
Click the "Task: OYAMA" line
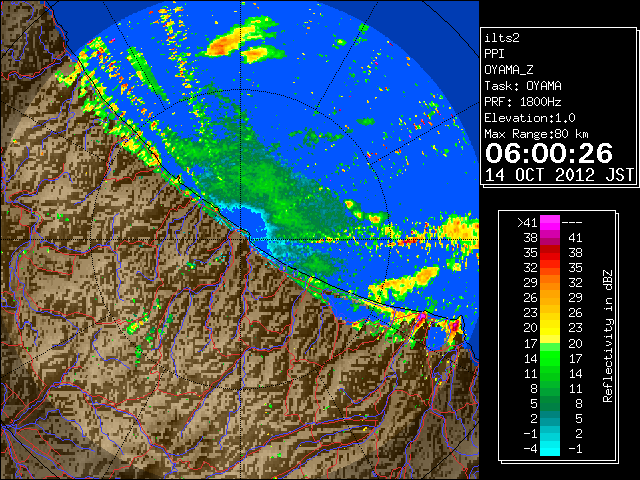[523, 86]
